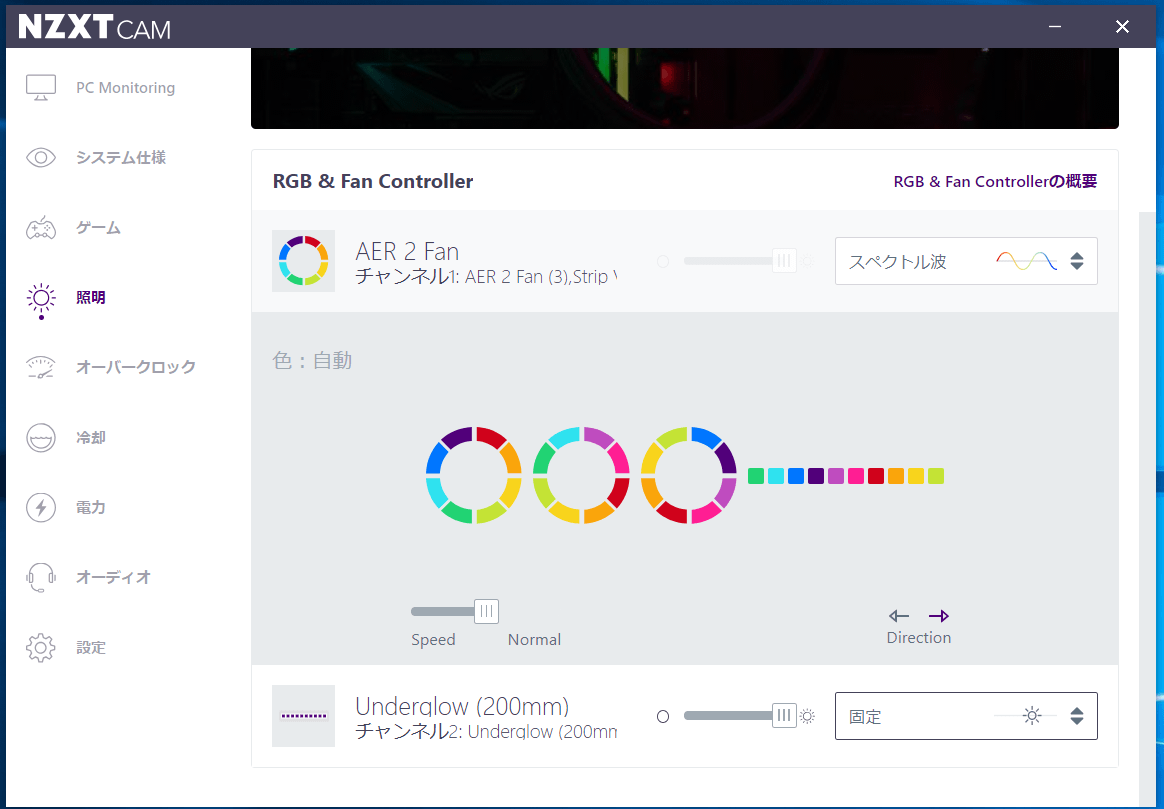Set Direction to the right arrow
This screenshot has height=809, width=1164.
click(939, 616)
